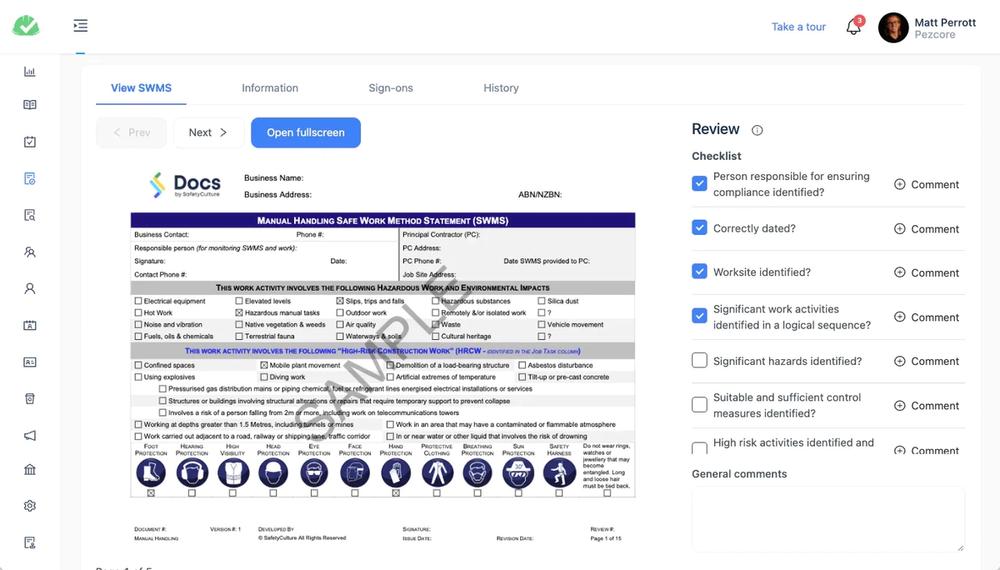Screen dimensions: 1000x570
Task: Open the ID card sidebar icon
Action: pyautogui.click(x=29, y=362)
